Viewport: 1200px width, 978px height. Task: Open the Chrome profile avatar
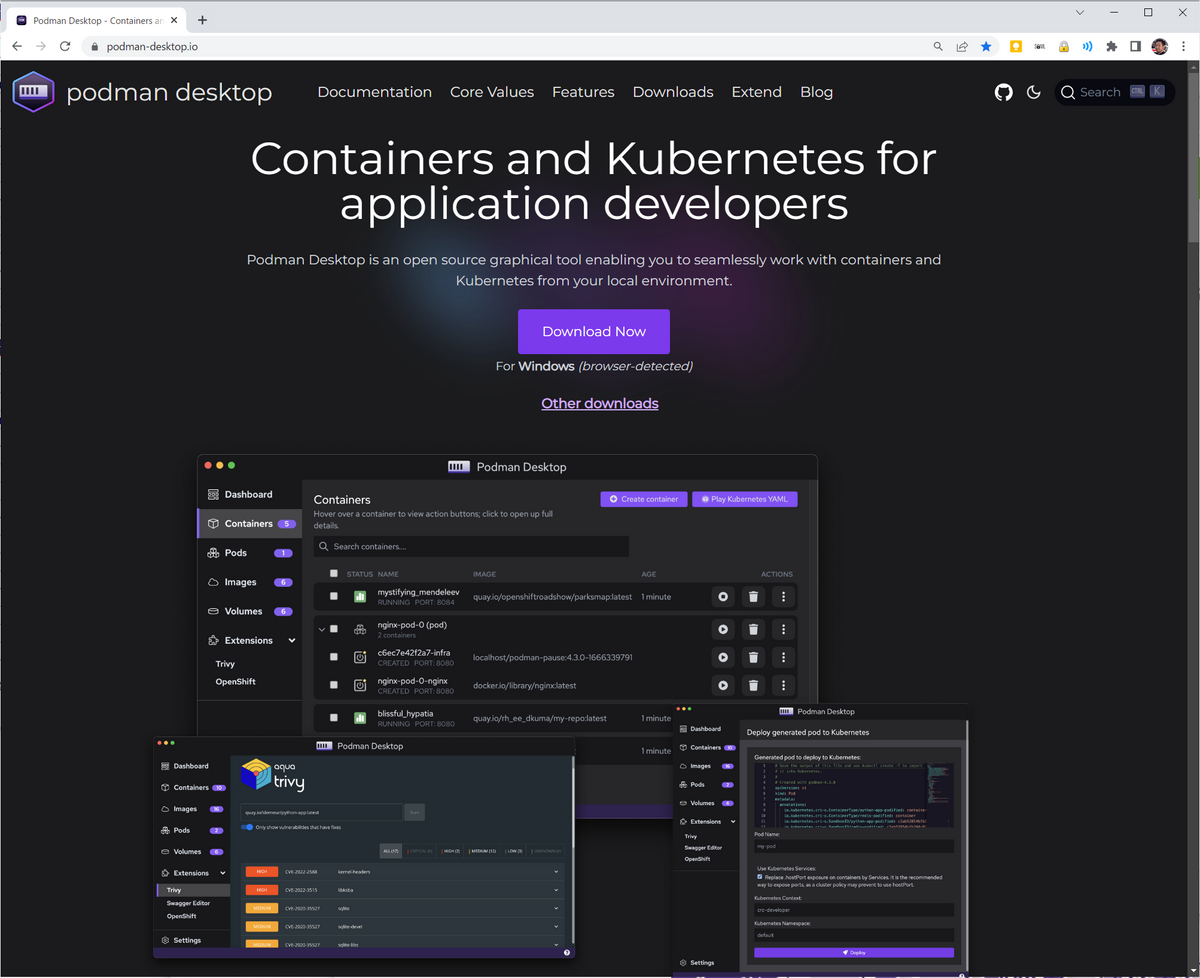pyautogui.click(x=1160, y=46)
